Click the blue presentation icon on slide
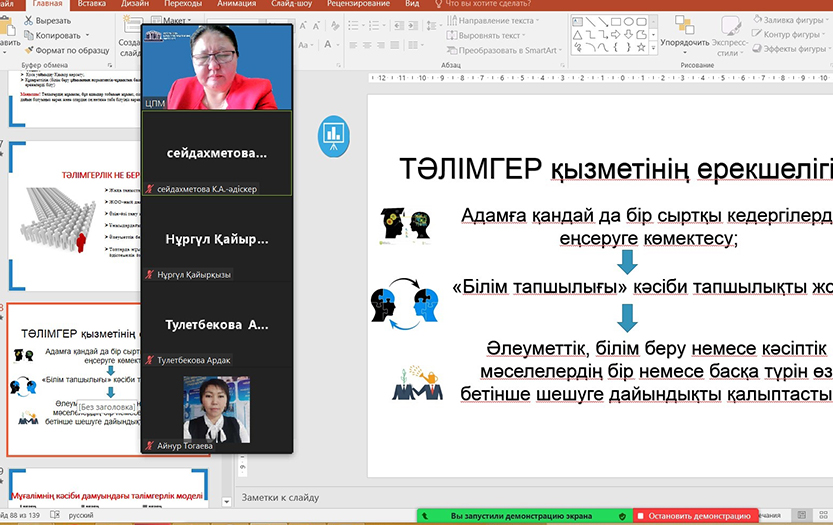Viewport: 833px width, 525px height. 333,135
